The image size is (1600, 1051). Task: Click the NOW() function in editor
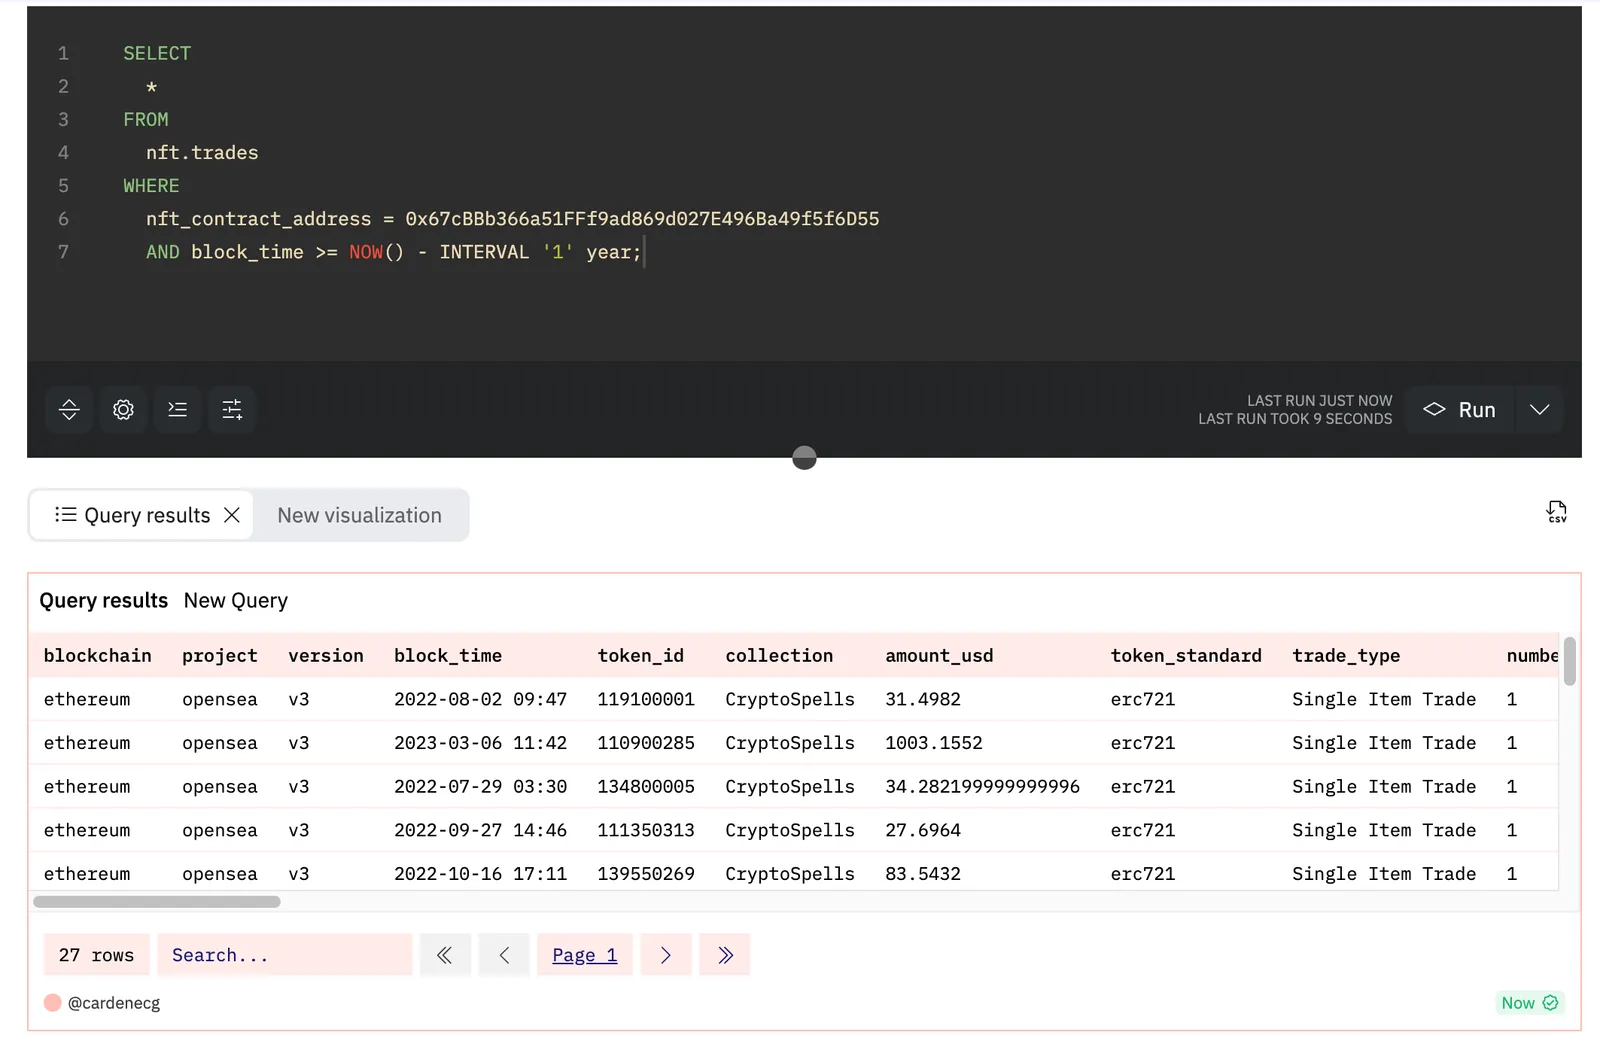point(376,252)
